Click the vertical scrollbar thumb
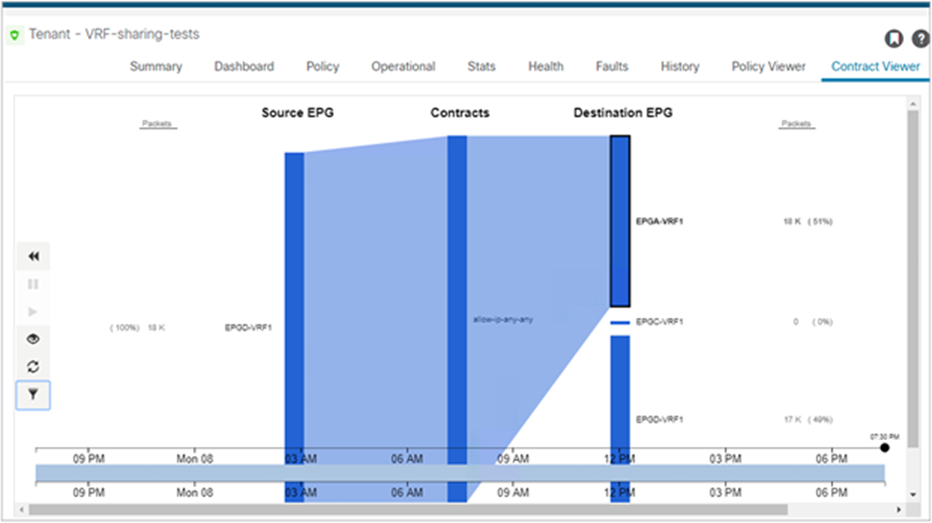Viewport: 932px width, 523px height. [x=913, y=279]
